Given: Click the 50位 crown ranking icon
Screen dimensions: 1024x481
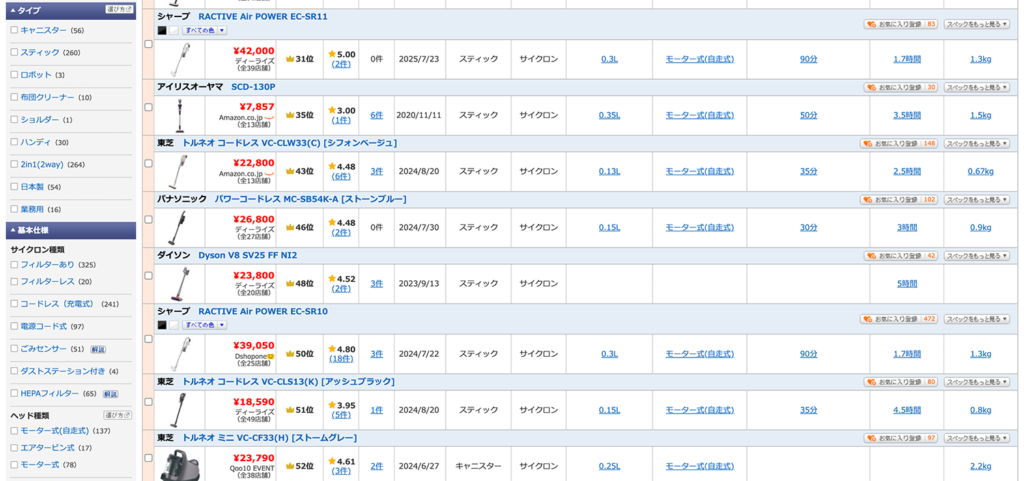Looking at the screenshot, I should [290, 354].
